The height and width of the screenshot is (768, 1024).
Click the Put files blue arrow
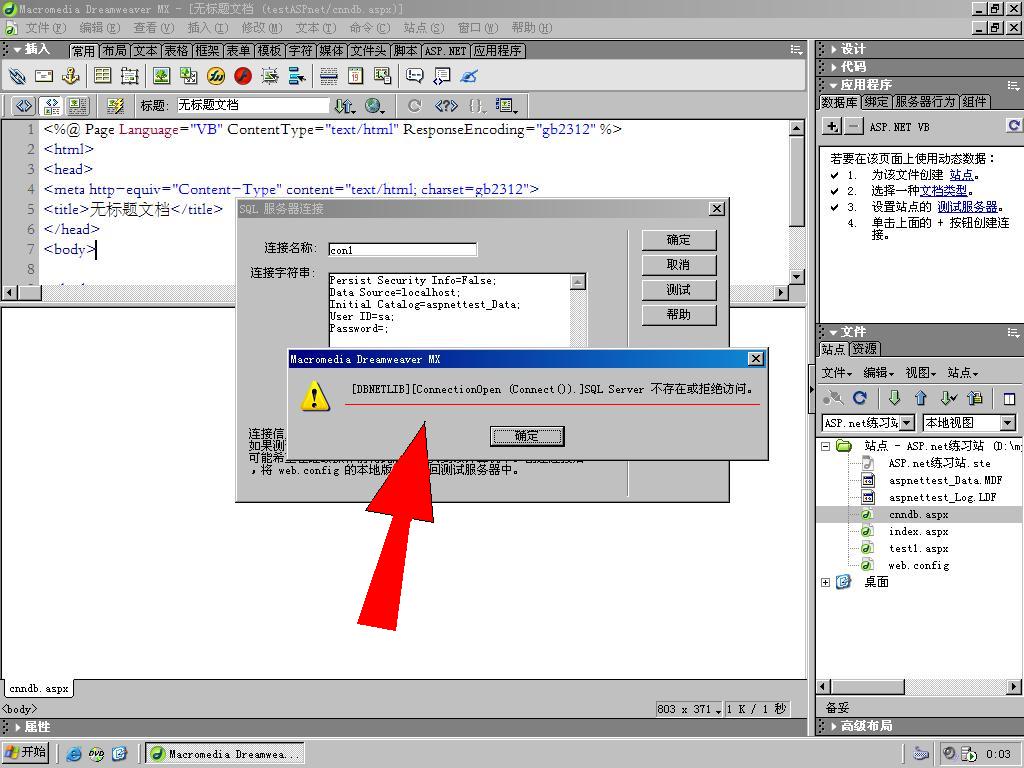[x=921, y=398]
